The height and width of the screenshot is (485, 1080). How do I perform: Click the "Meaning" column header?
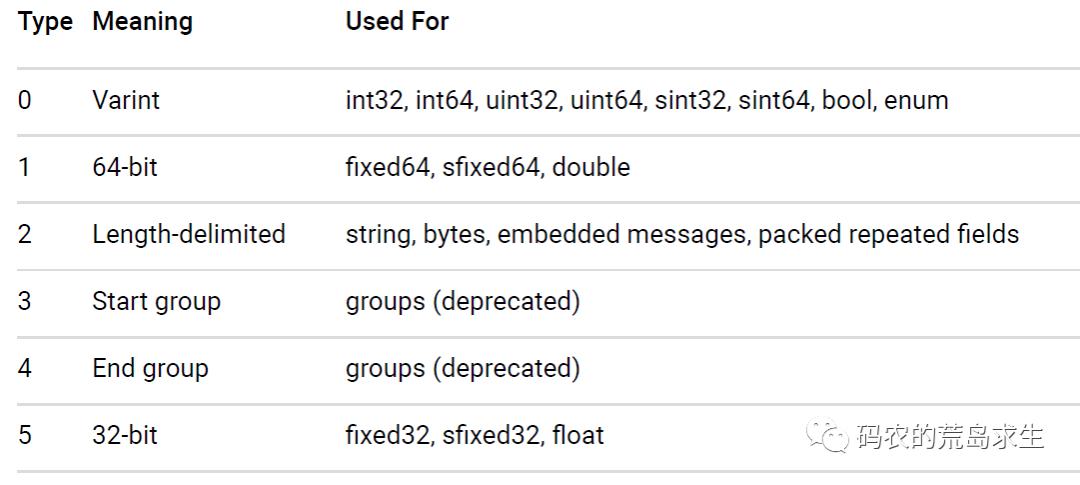[142, 22]
